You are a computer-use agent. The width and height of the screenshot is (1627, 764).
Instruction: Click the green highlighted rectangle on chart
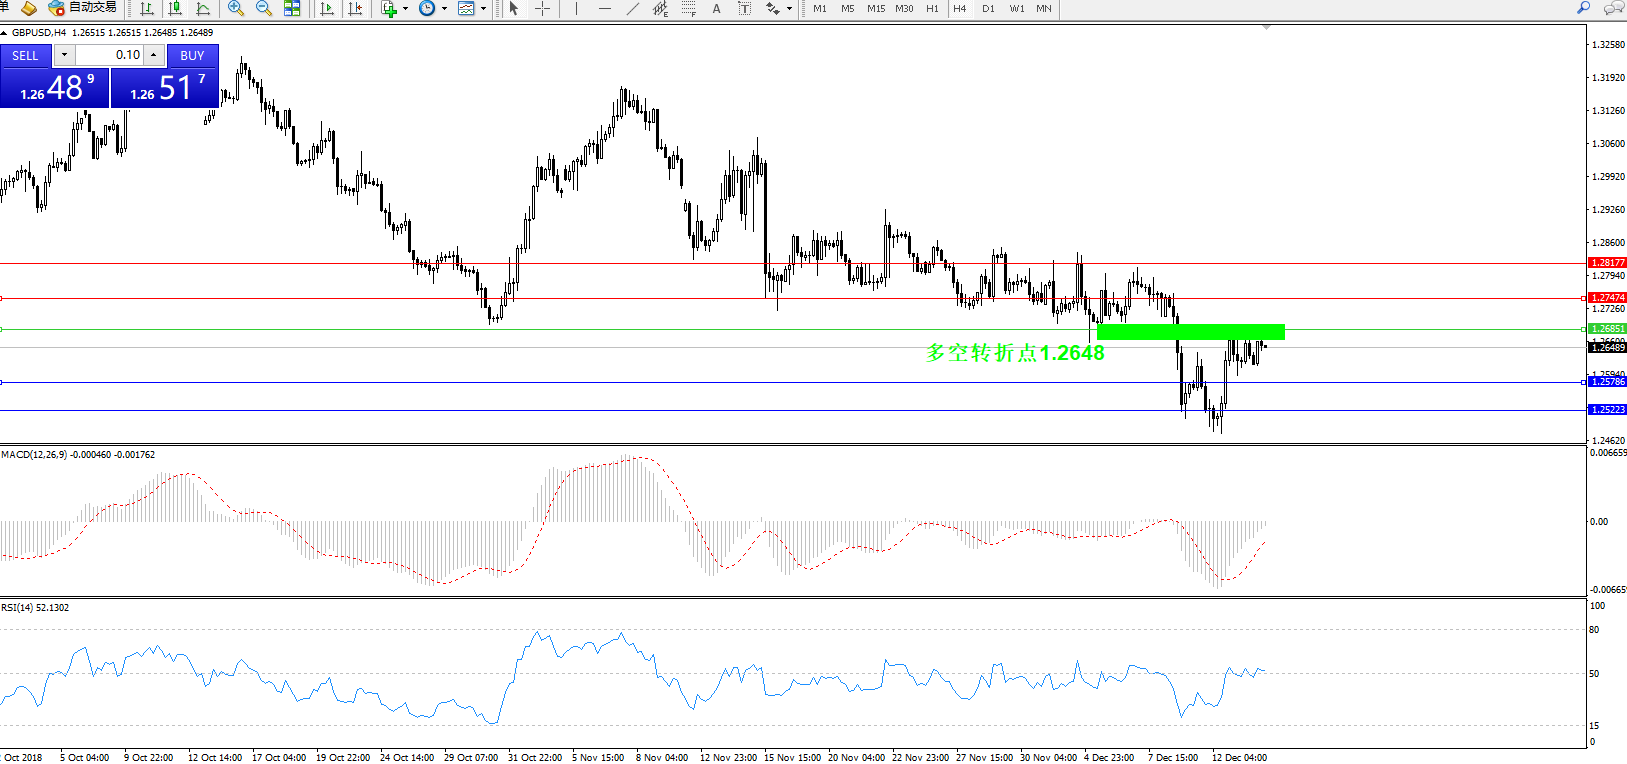coord(1190,331)
